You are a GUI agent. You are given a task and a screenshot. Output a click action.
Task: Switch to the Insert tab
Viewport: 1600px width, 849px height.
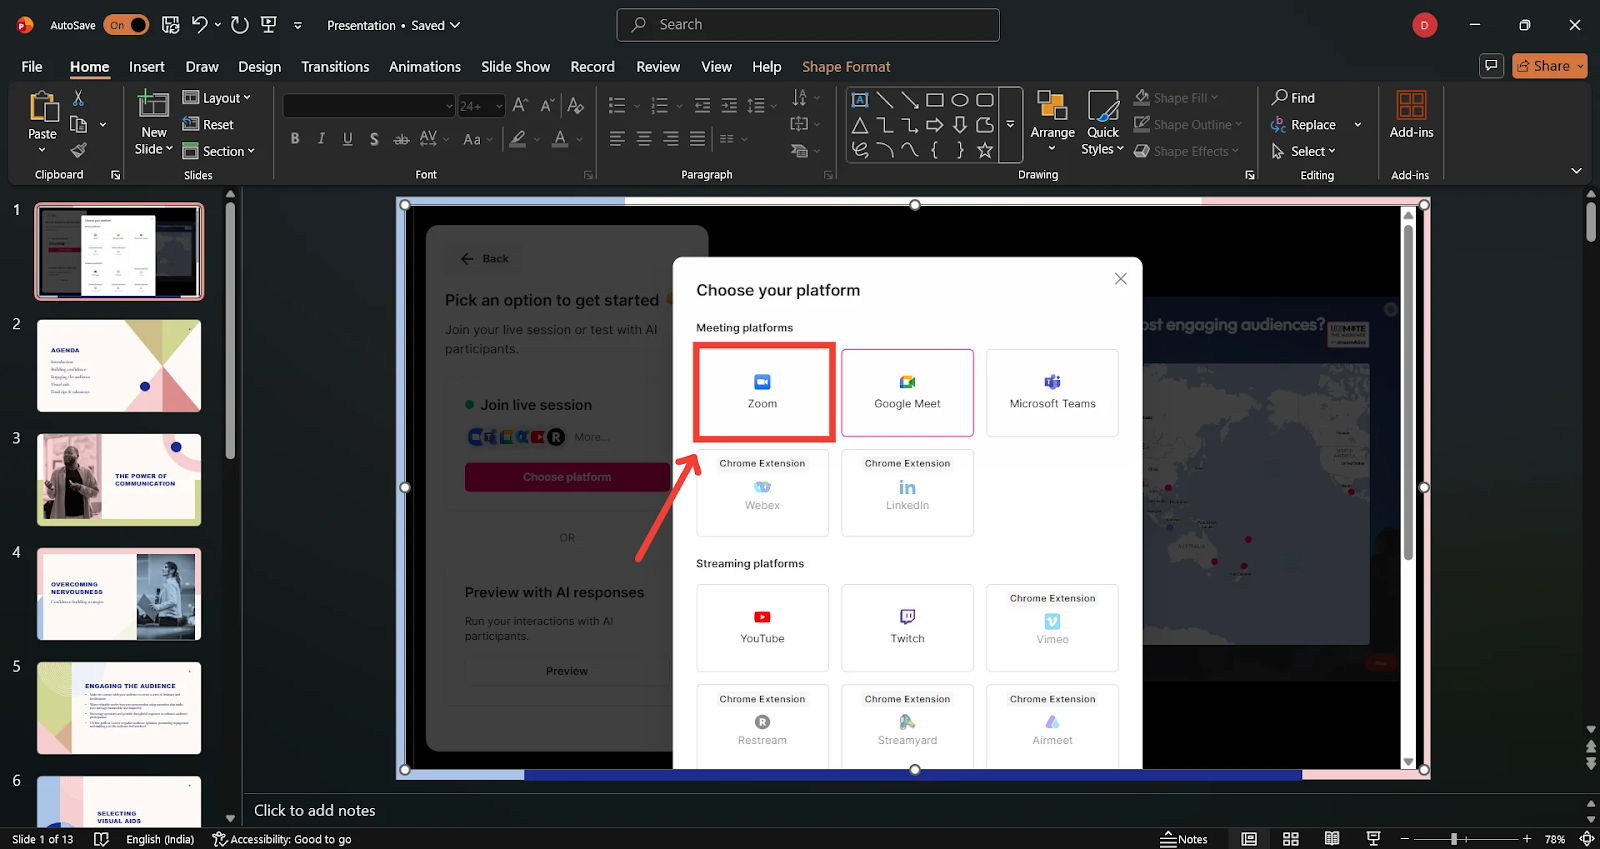[x=147, y=67]
